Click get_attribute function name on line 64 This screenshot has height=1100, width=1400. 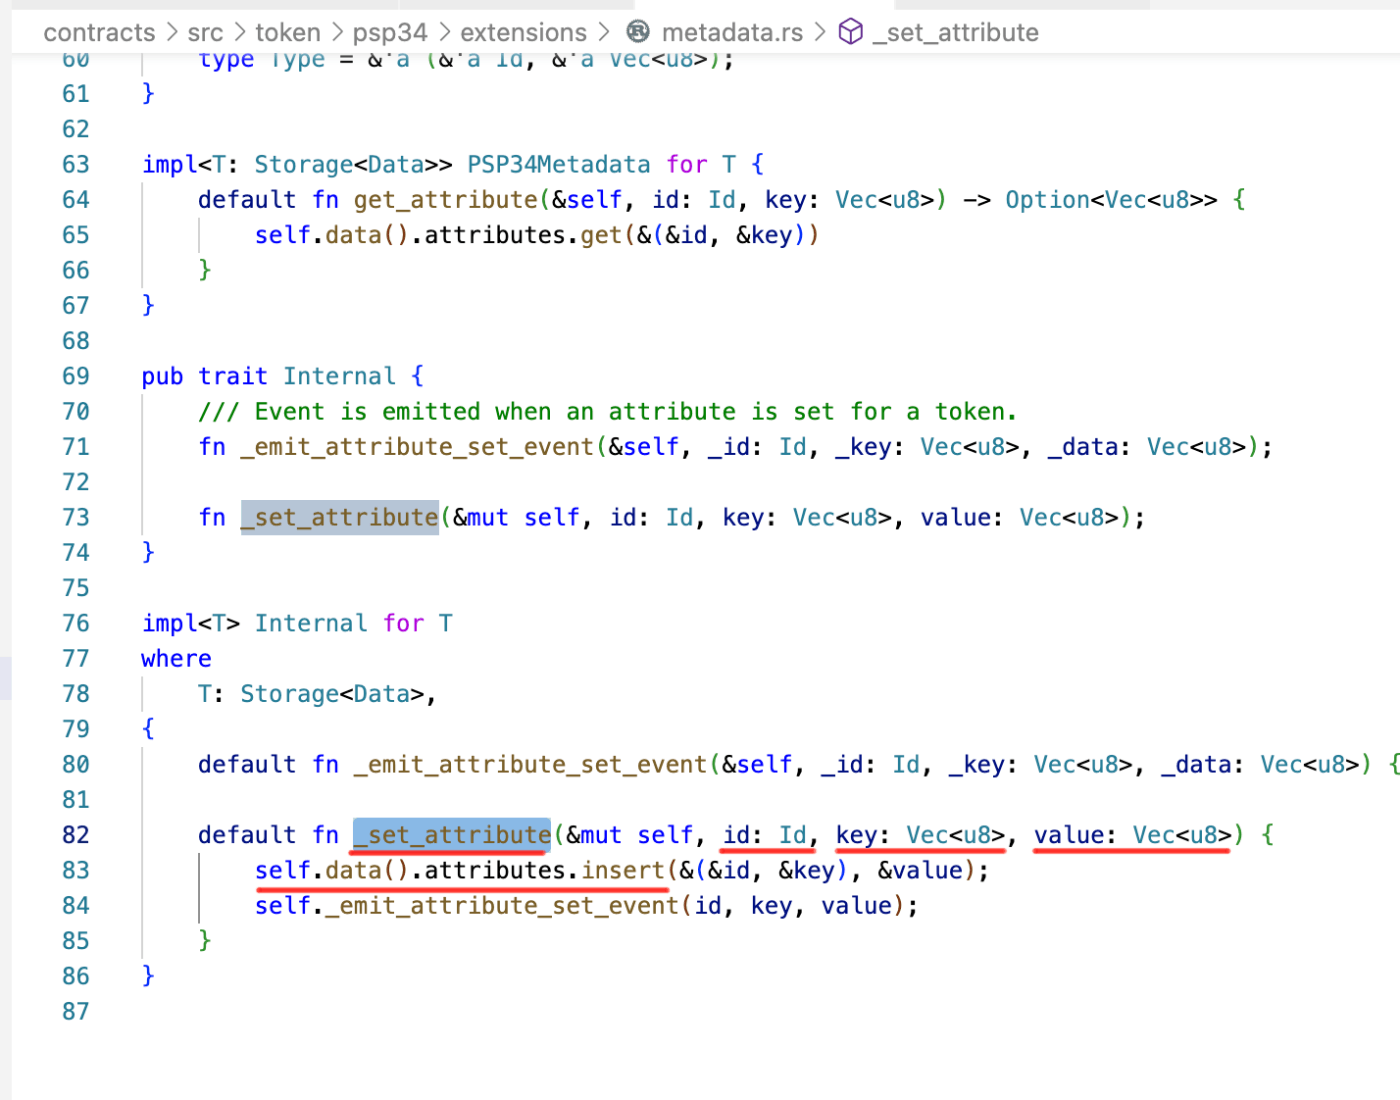click(x=446, y=200)
